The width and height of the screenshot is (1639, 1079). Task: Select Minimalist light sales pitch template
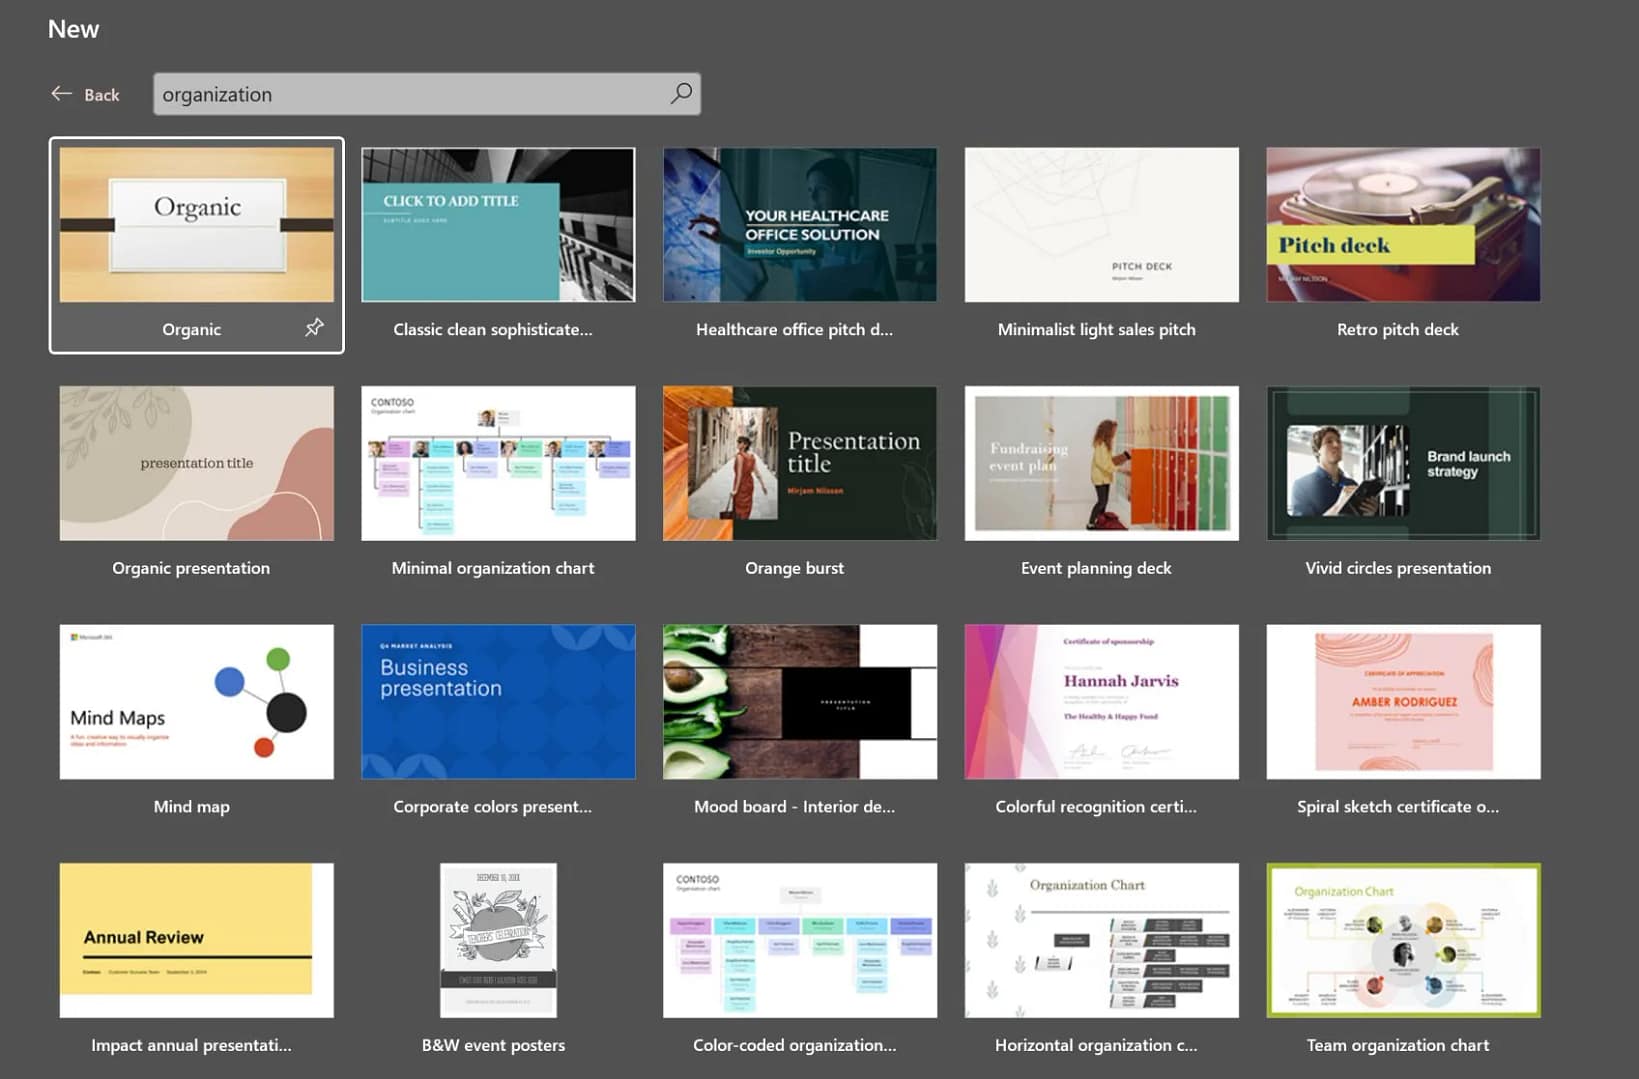click(x=1101, y=225)
